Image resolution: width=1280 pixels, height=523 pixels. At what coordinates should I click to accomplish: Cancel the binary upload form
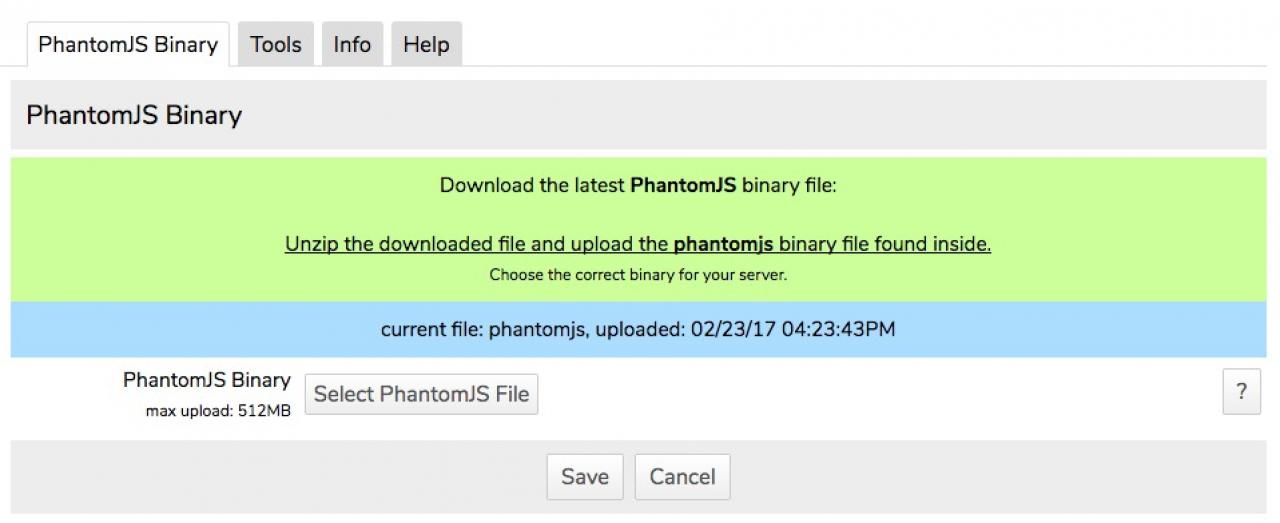(682, 477)
